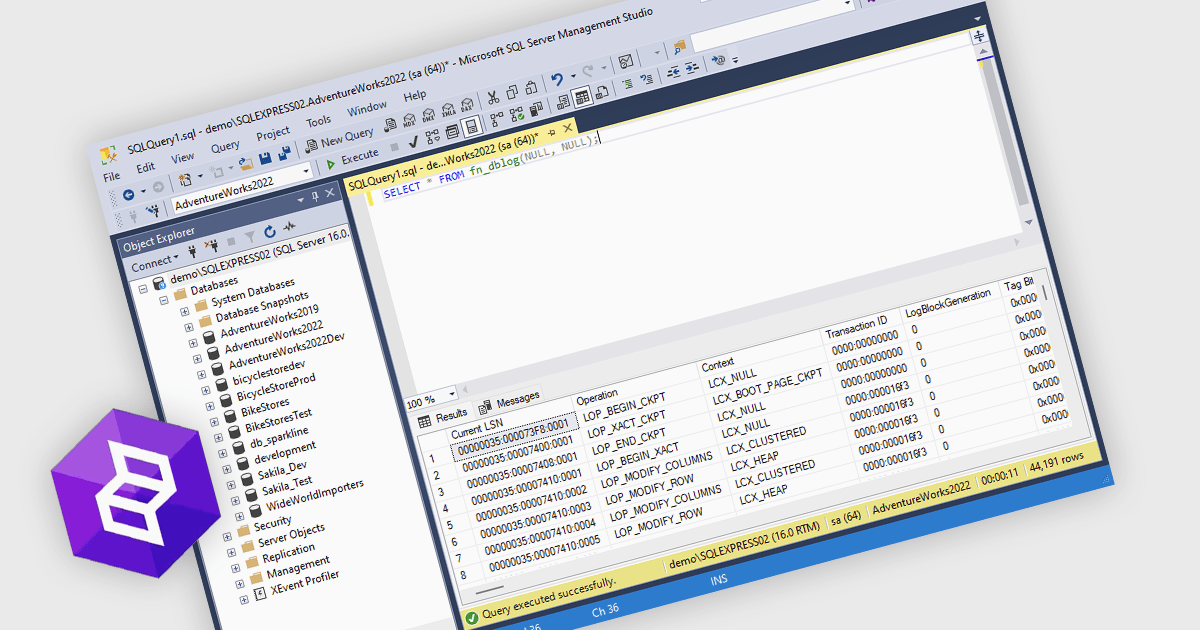
Task: Click the Display Estimated Execution Plan icon
Action: 432,137
